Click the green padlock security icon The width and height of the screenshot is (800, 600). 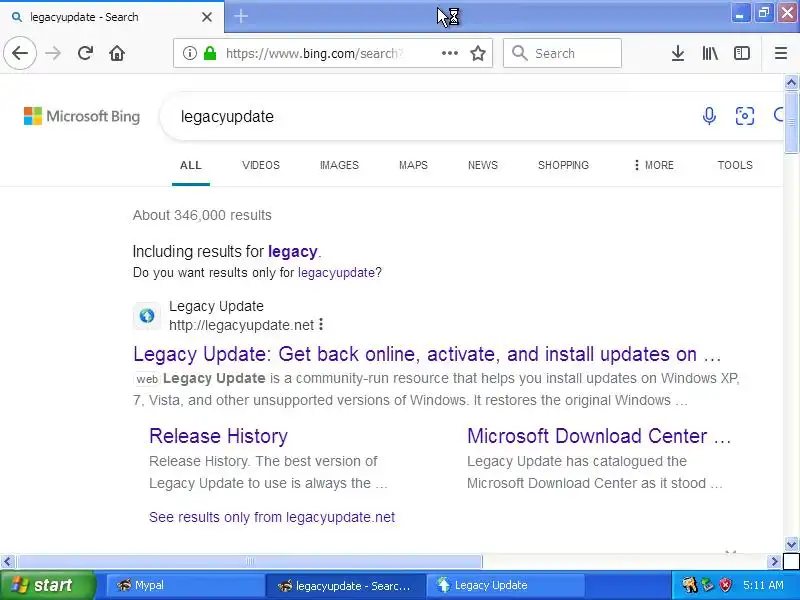click(x=210, y=53)
